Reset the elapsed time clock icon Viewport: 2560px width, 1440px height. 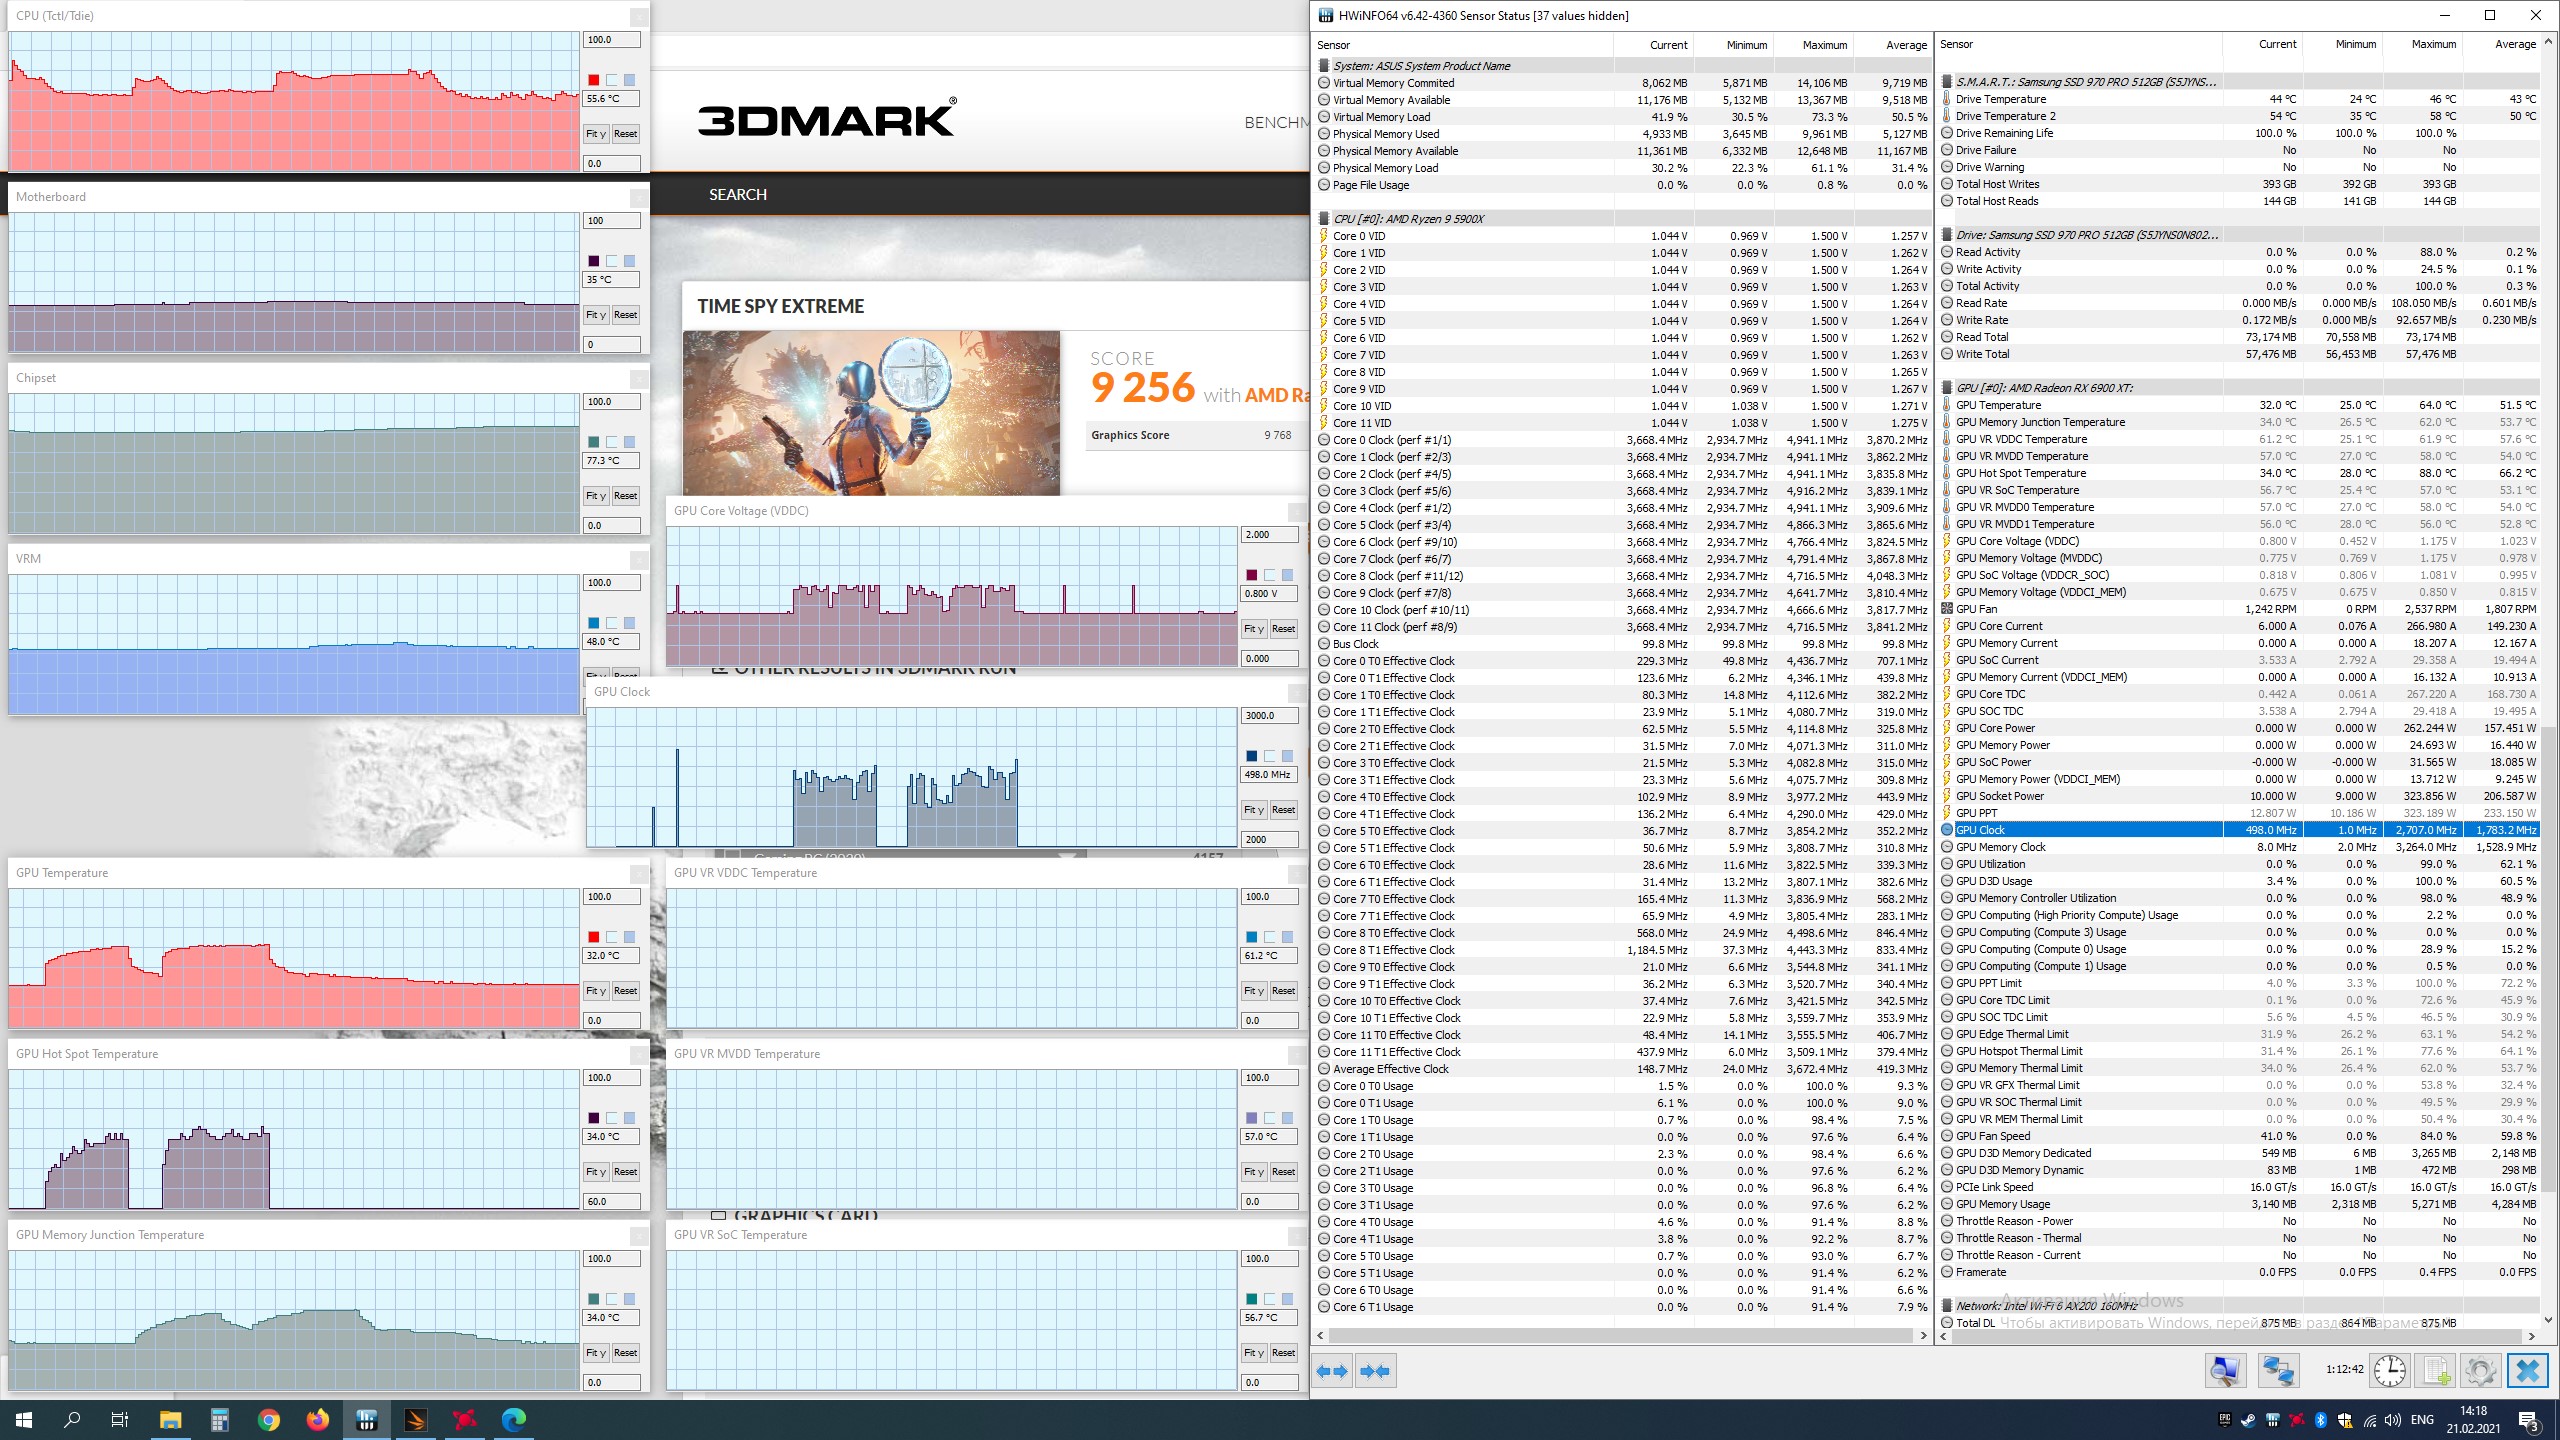point(2390,1370)
